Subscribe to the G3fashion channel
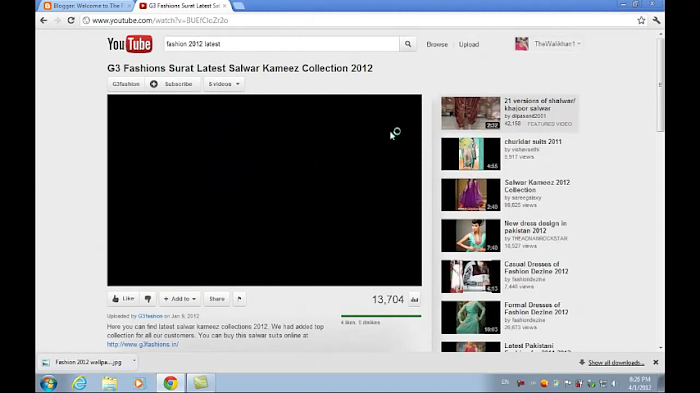This screenshot has height=393, width=700. tap(172, 84)
